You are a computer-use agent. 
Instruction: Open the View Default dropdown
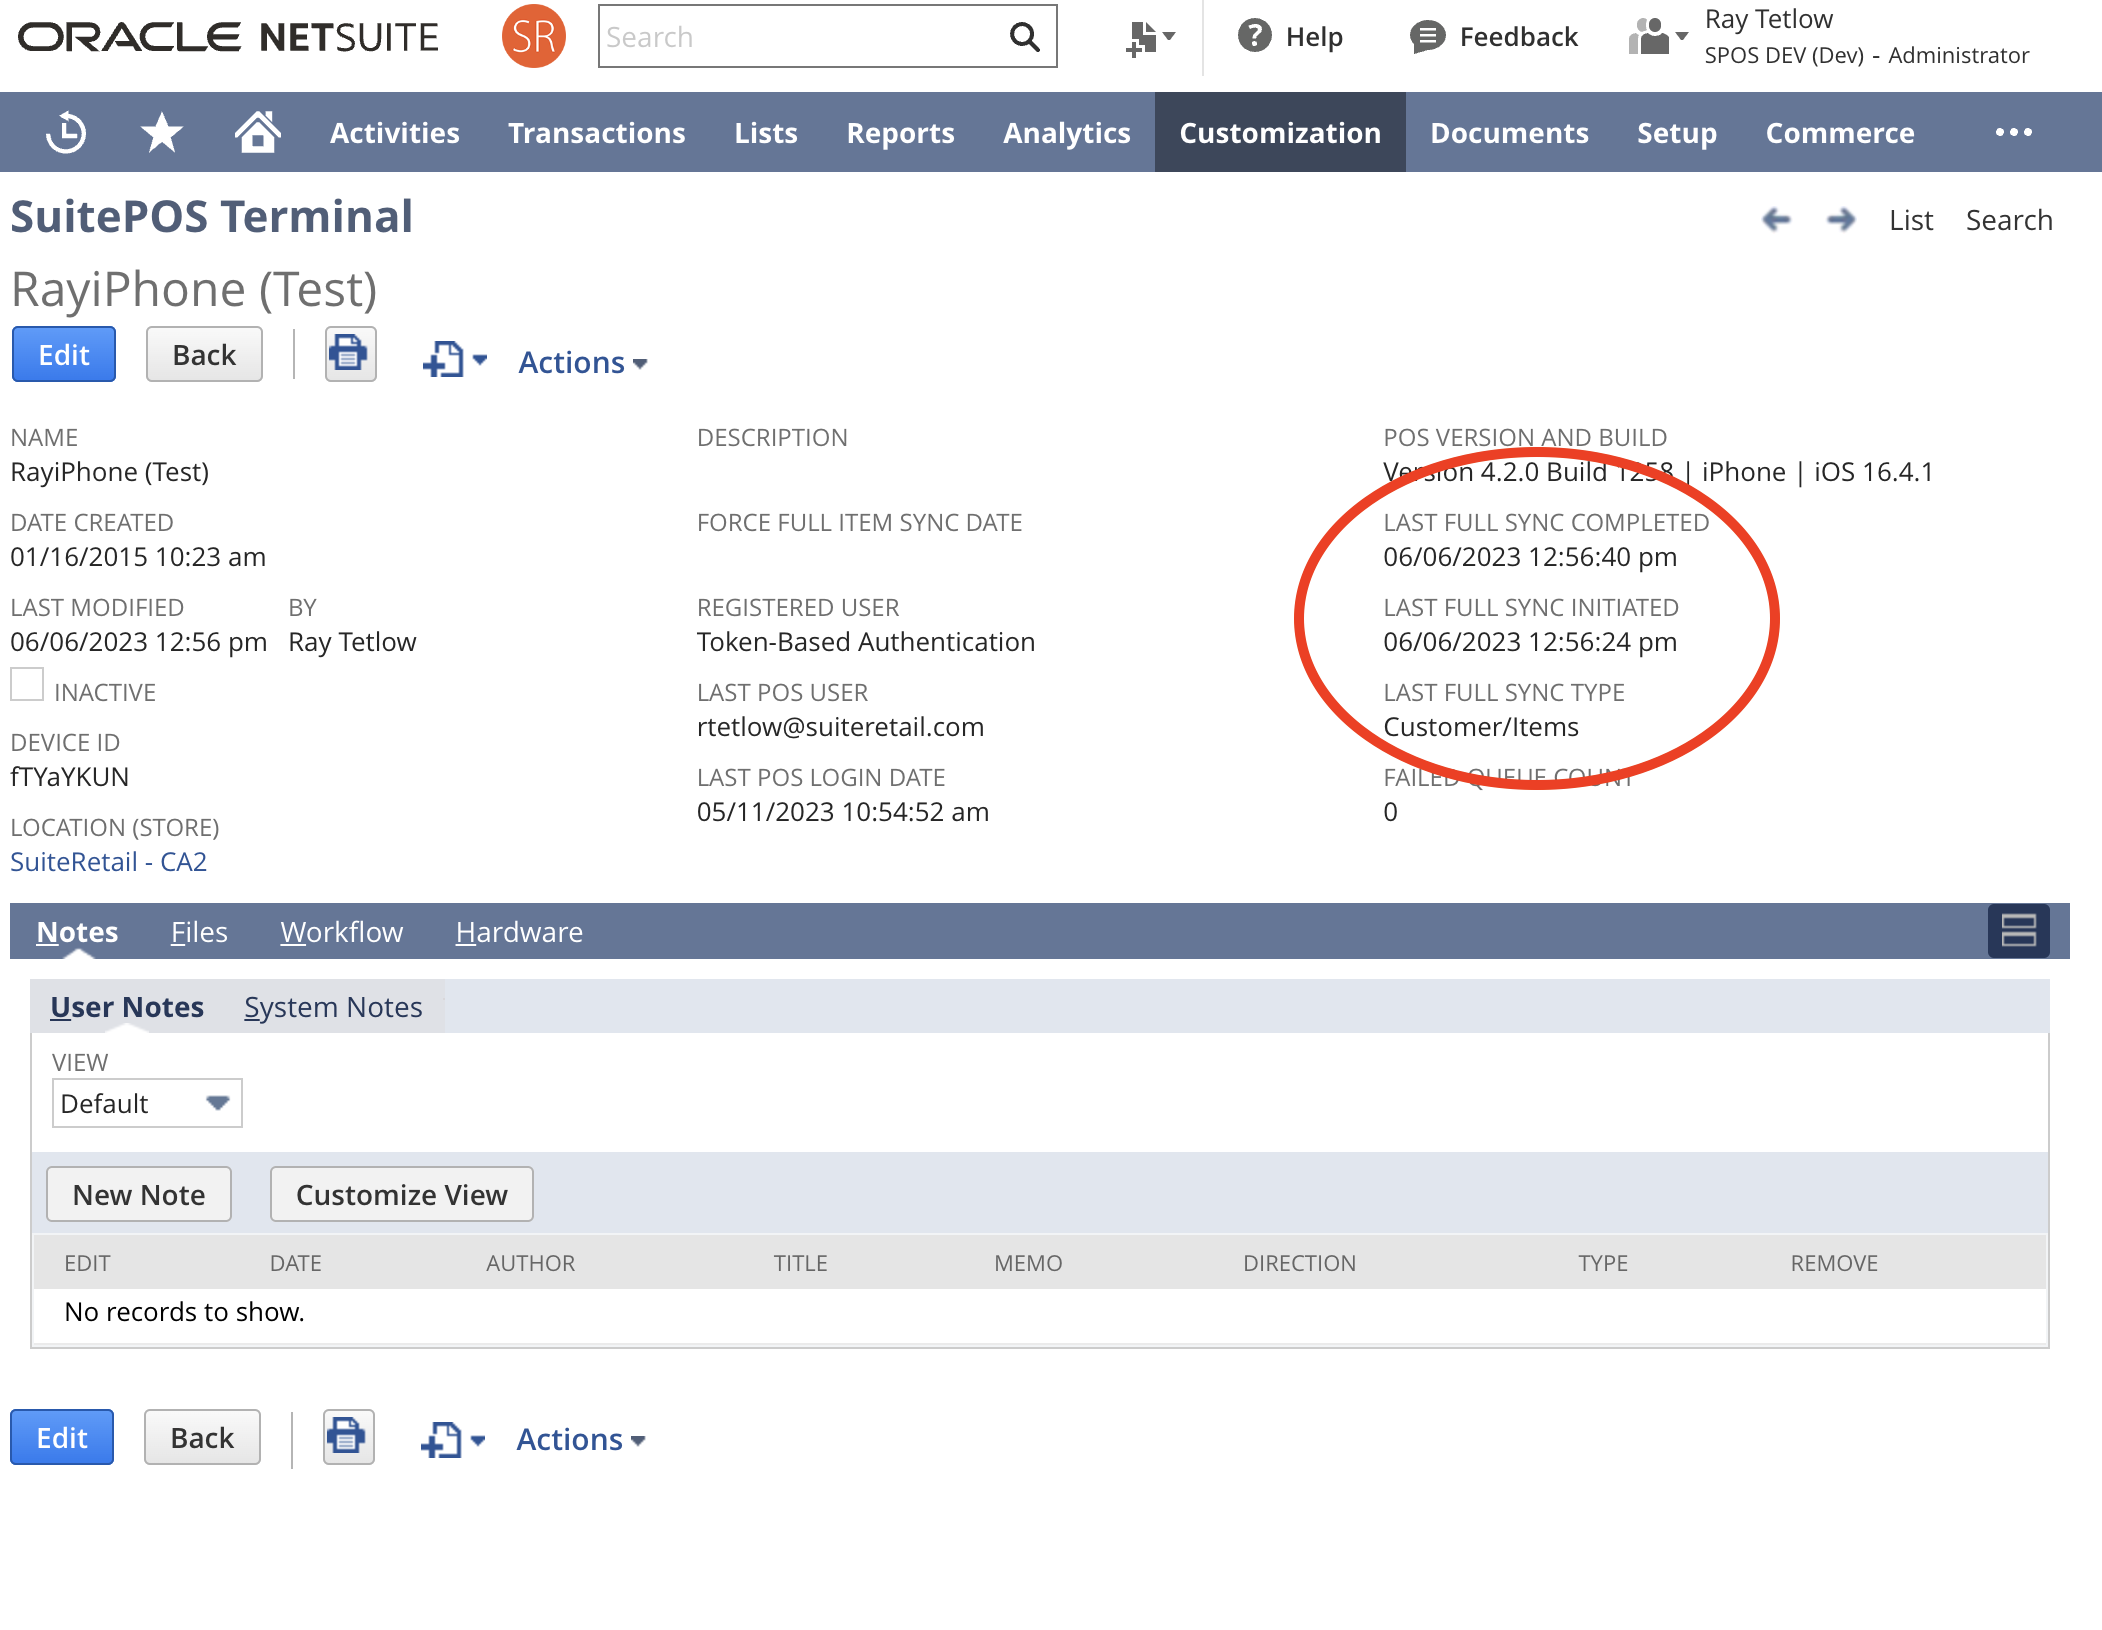click(x=147, y=1103)
